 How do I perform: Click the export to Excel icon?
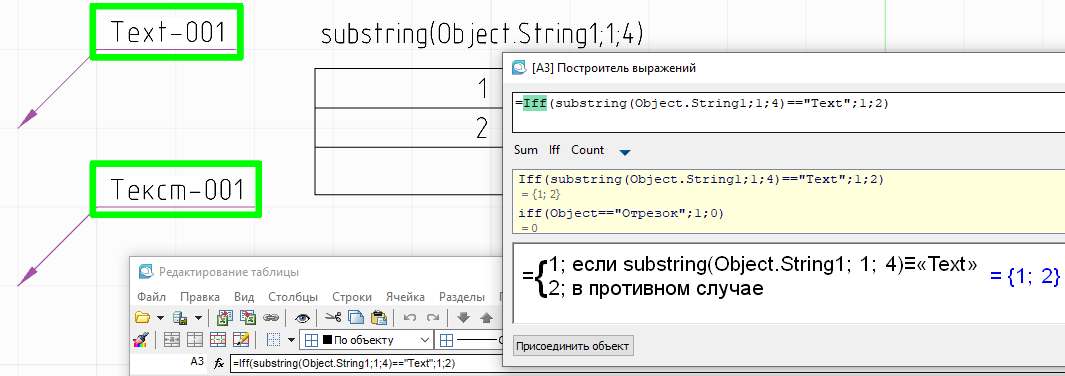point(249,318)
